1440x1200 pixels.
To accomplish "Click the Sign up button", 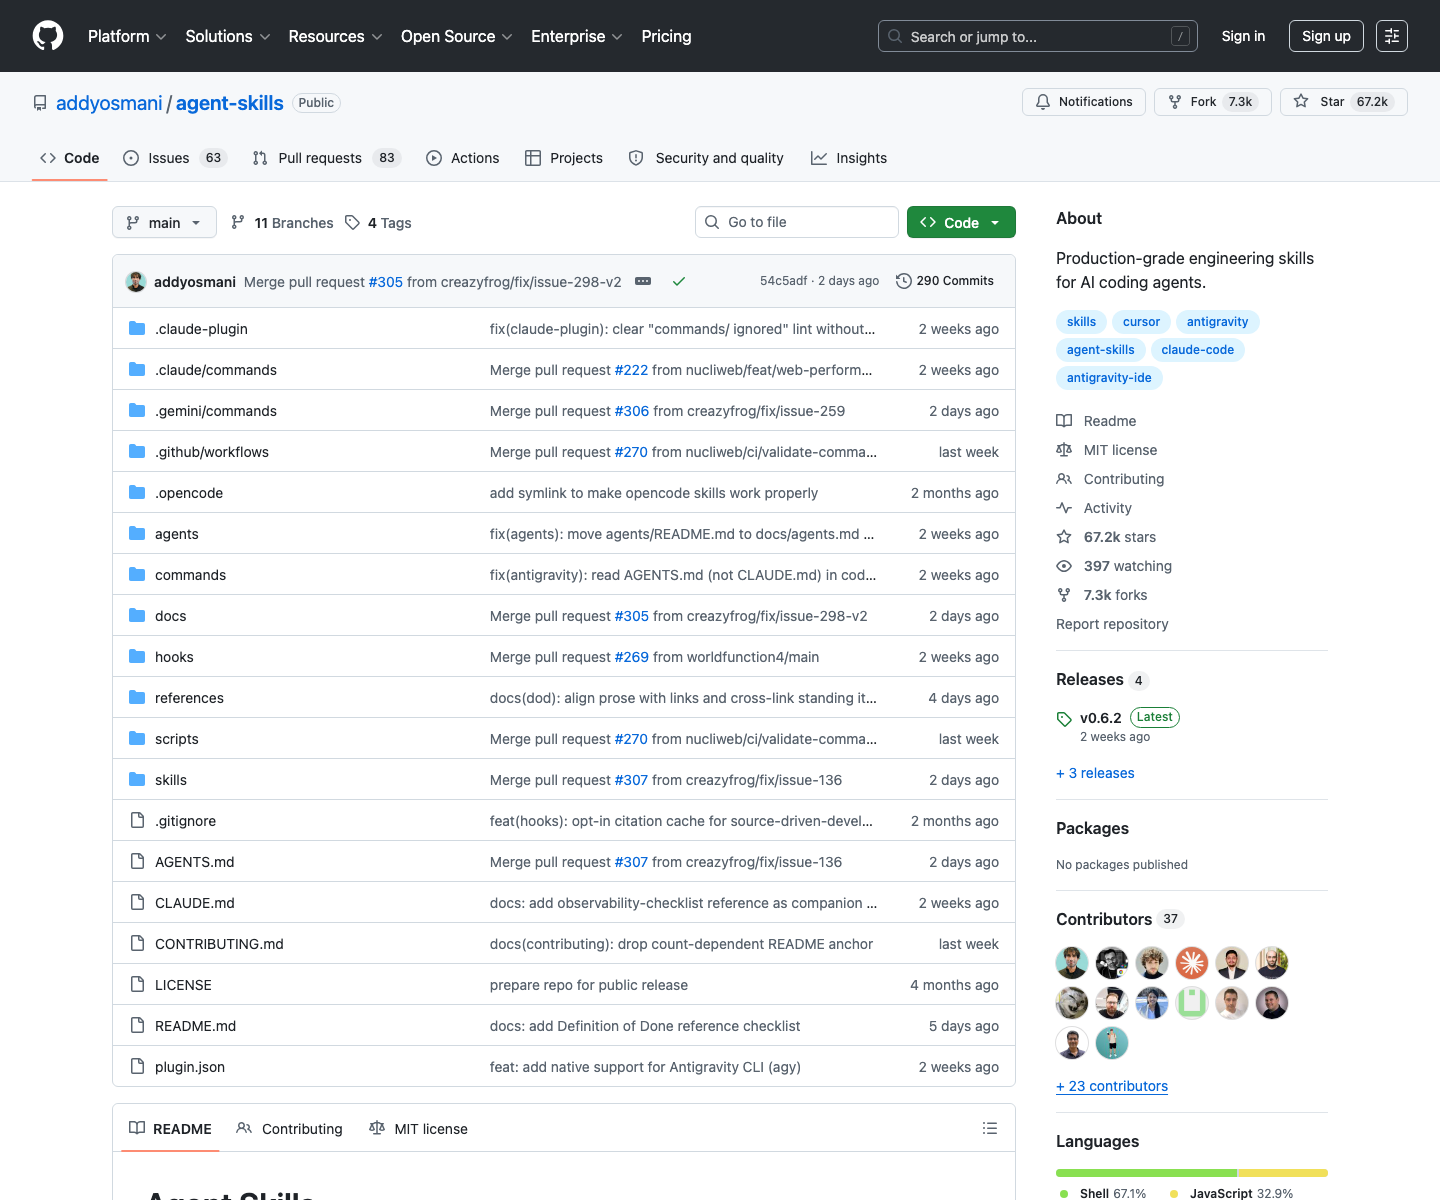I will coord(1326,36).
